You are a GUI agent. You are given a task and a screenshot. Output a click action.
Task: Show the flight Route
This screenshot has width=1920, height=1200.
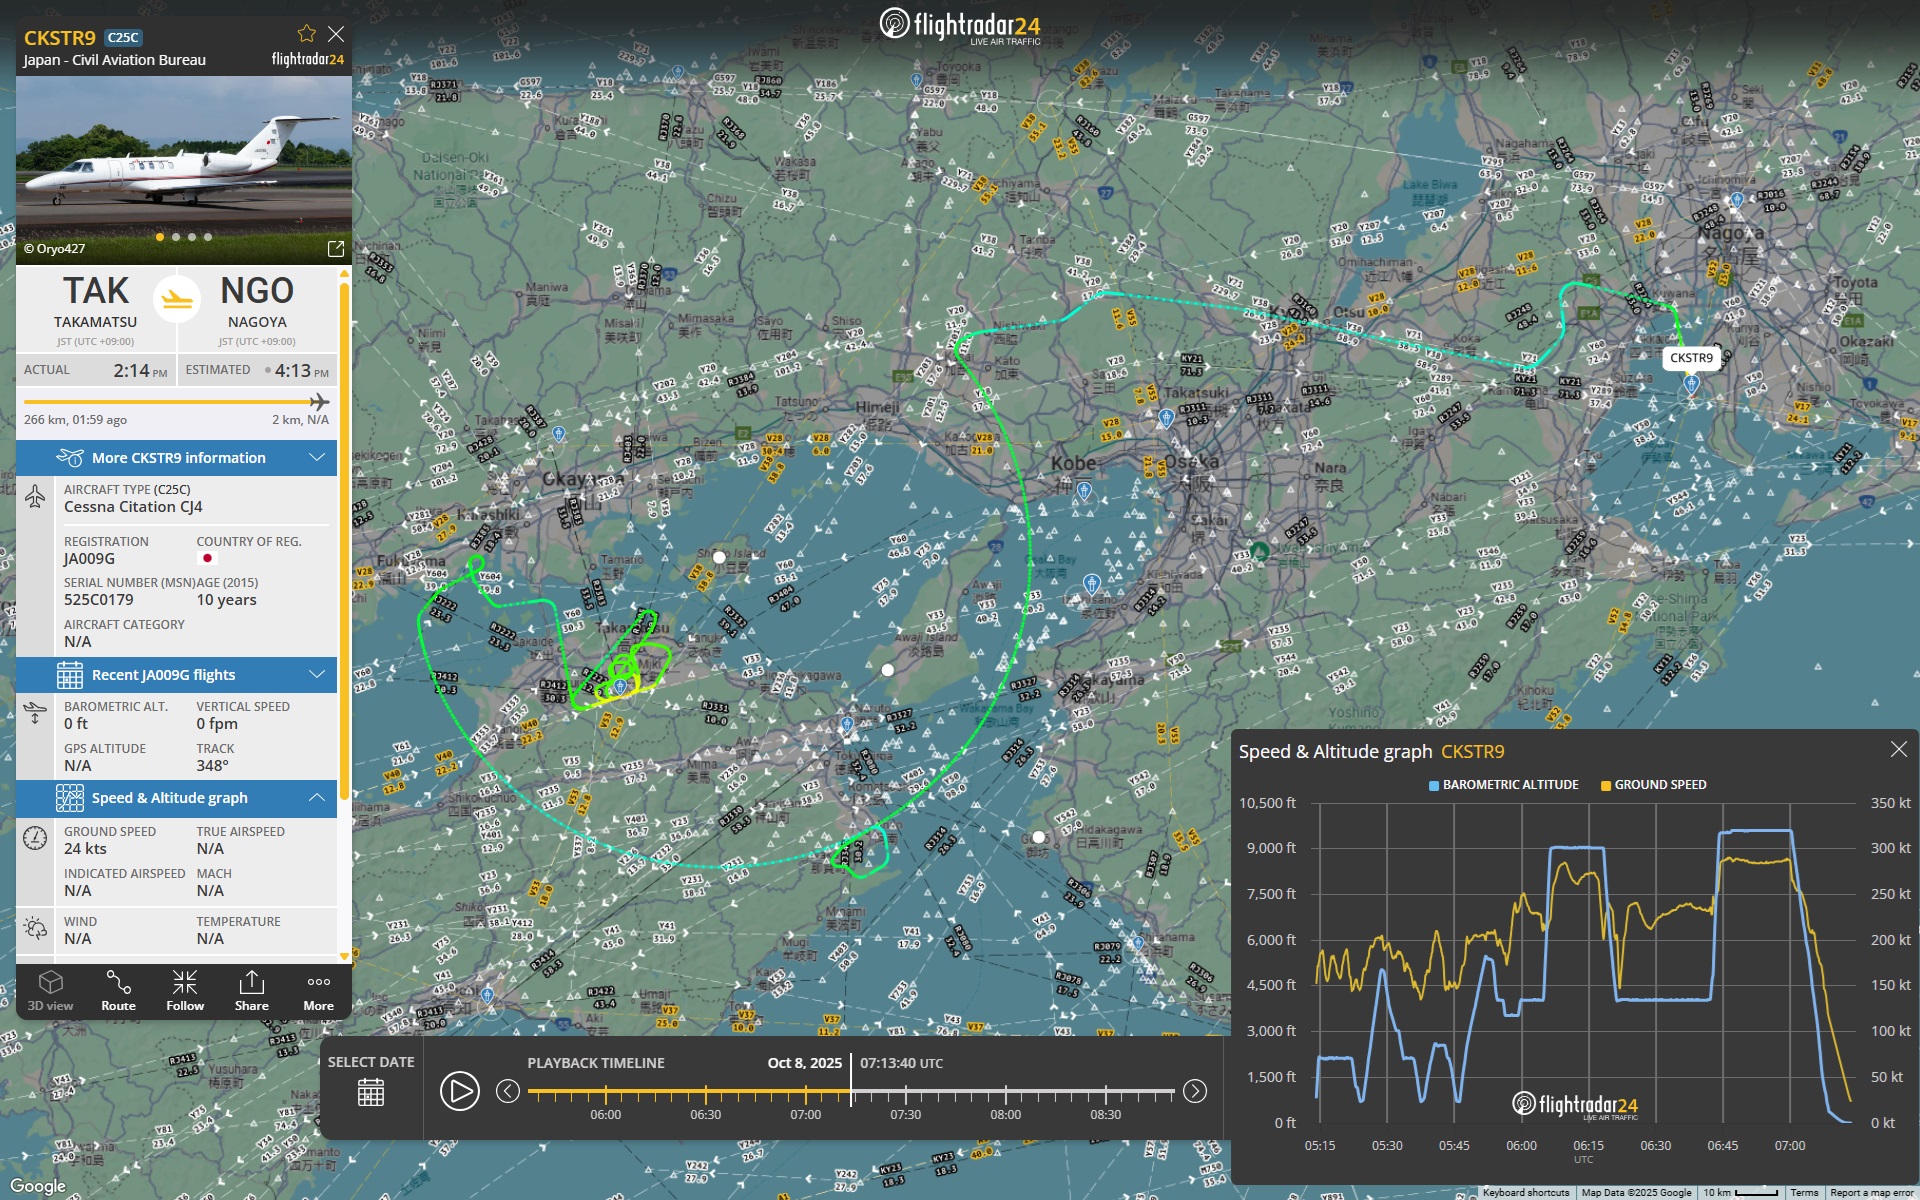click(x=118, y=991)
